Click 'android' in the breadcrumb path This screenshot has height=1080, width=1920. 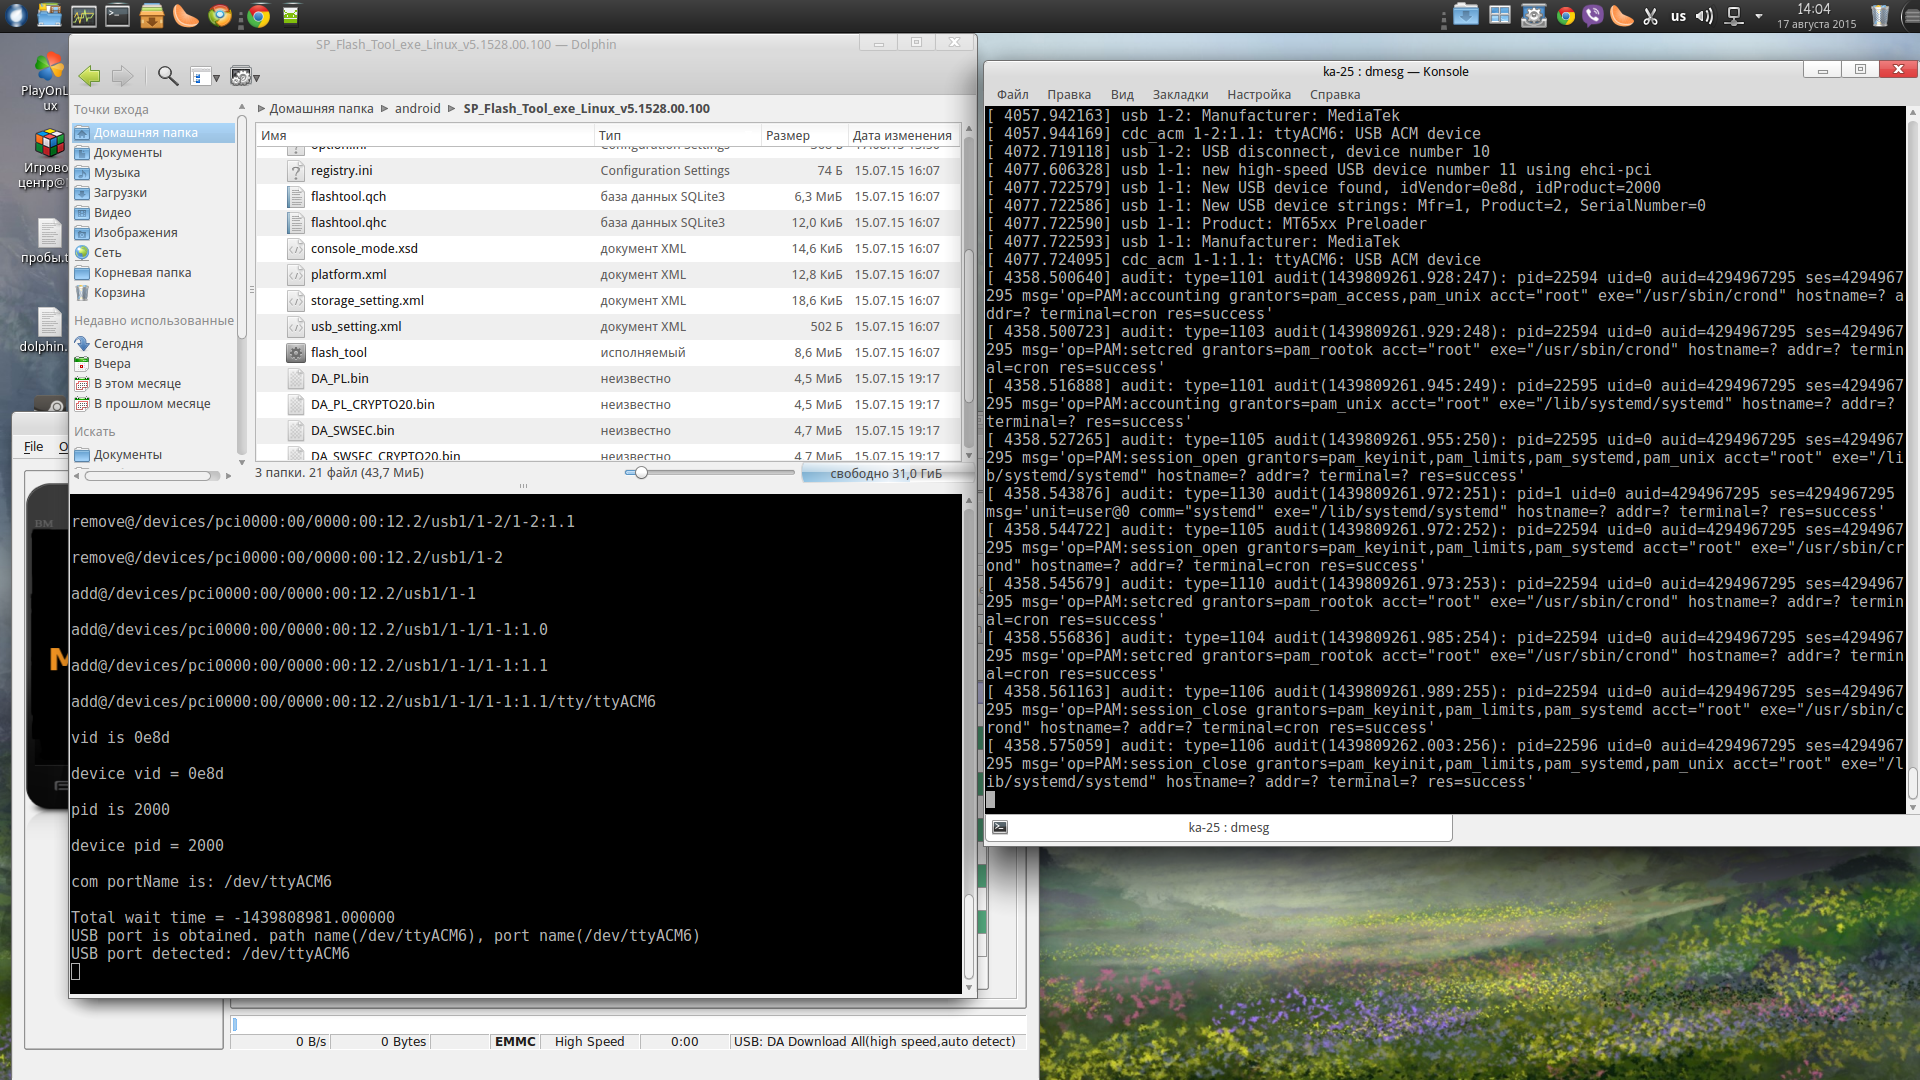point(417,108)
